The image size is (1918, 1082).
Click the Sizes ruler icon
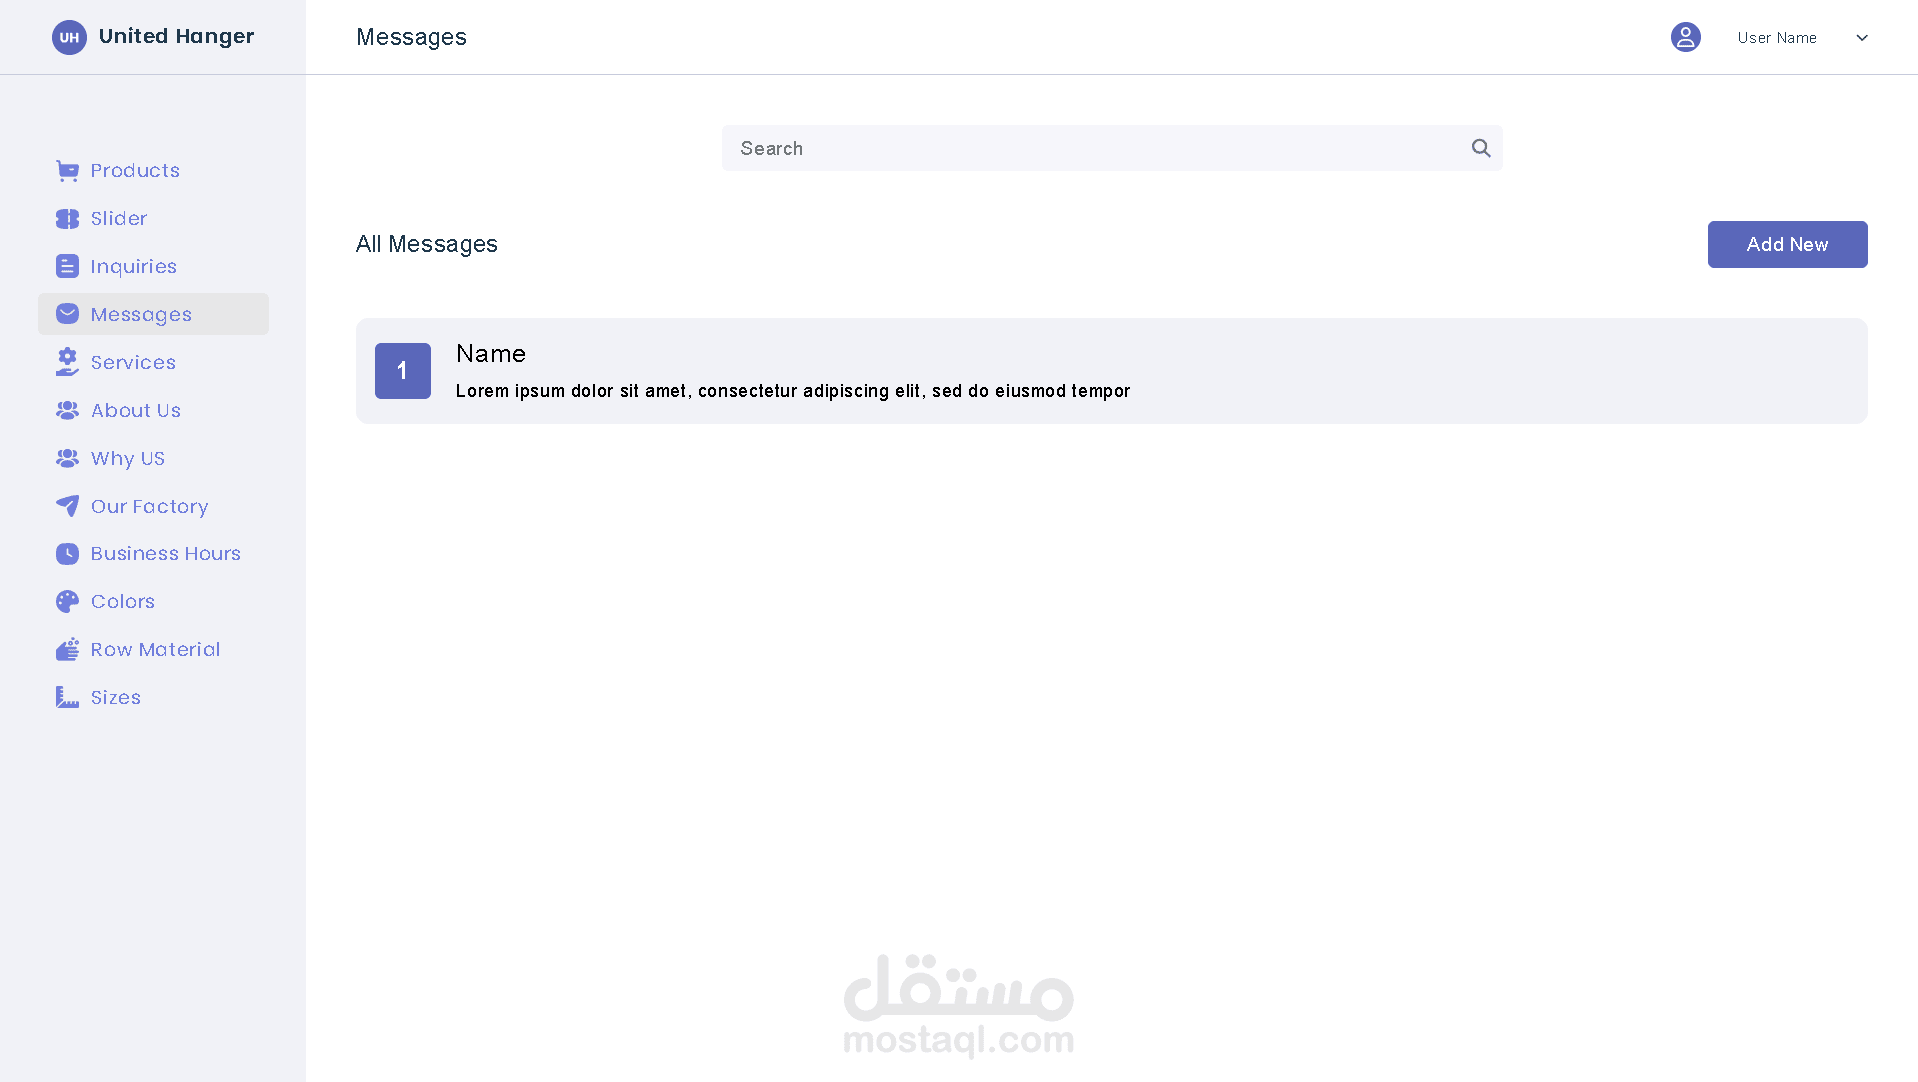[x=67, y=697]
